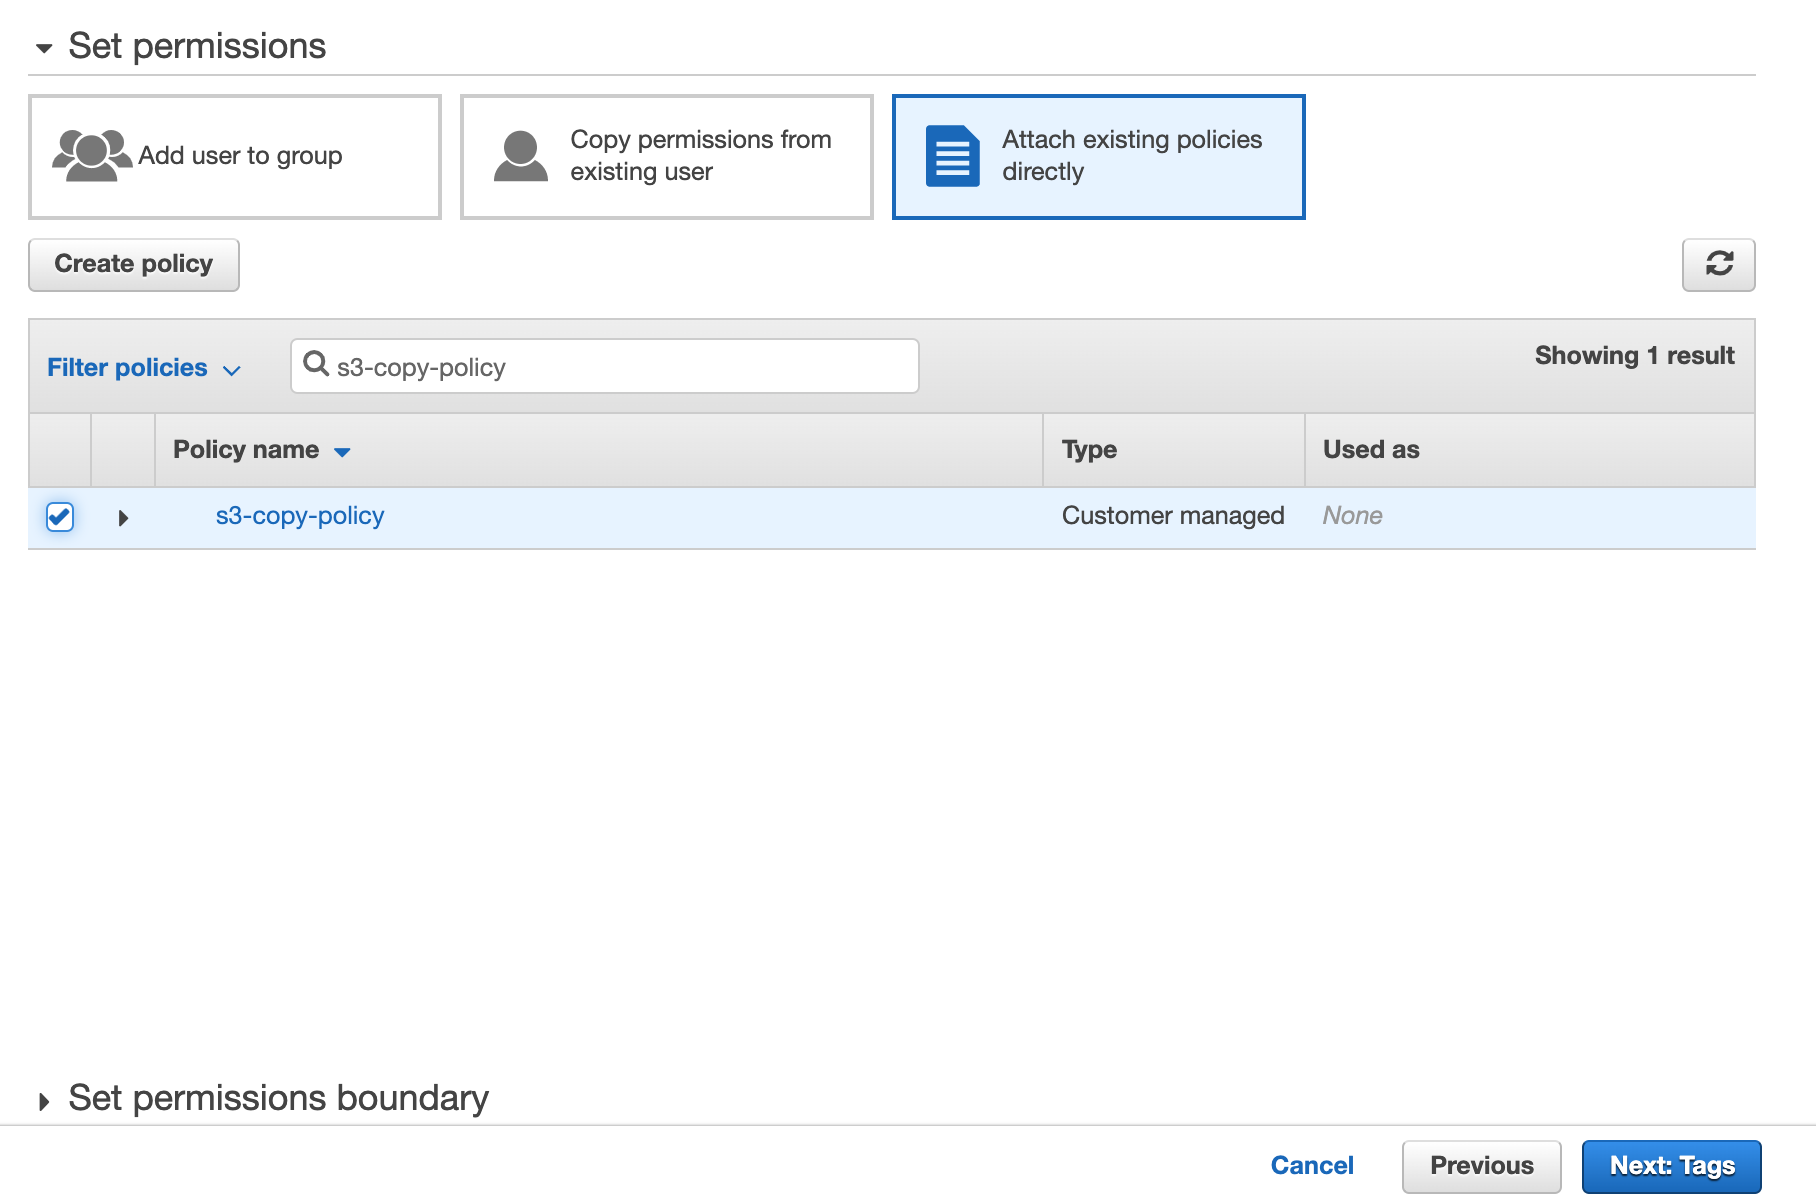Click the group icon on Add user to group

coord(91,156)
